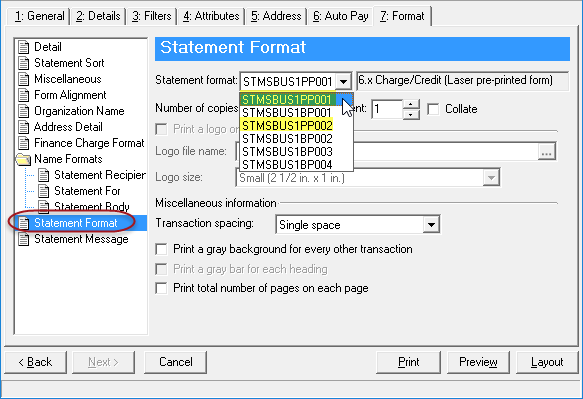The image size is (583, 399).
Task: Click the page icon beside Statement Recipient
Action: click(44, 175)
